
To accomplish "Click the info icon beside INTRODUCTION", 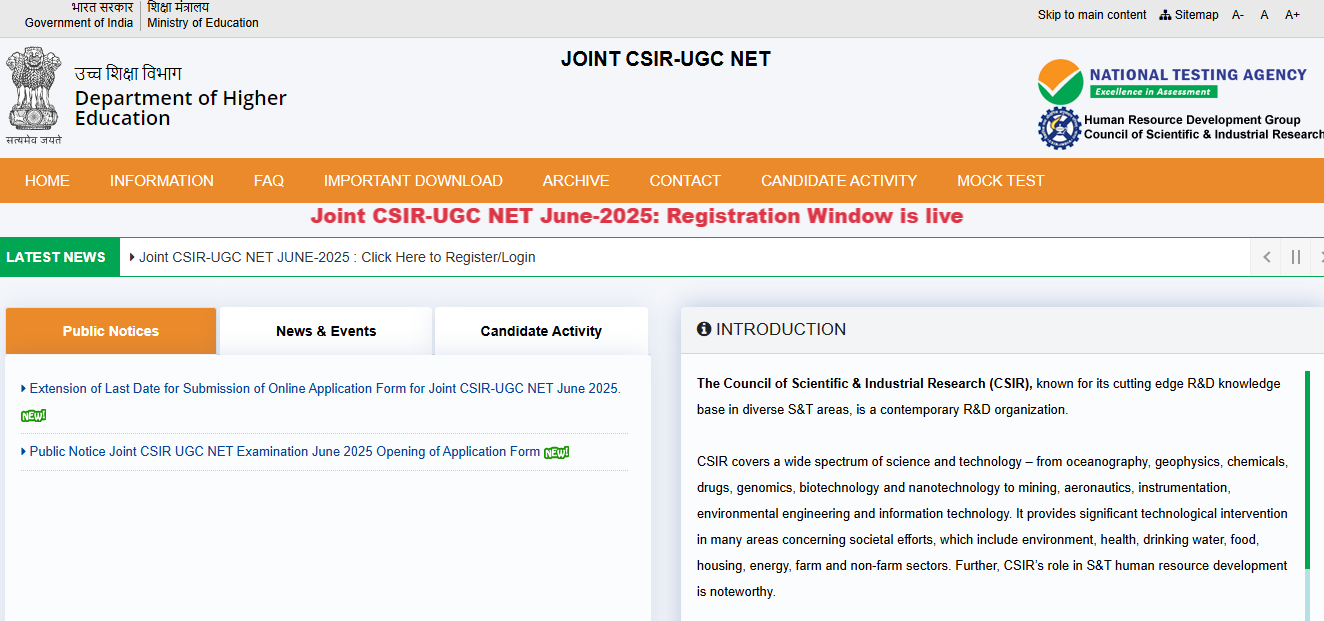I will pyautogui.click(x=704, y=329).
